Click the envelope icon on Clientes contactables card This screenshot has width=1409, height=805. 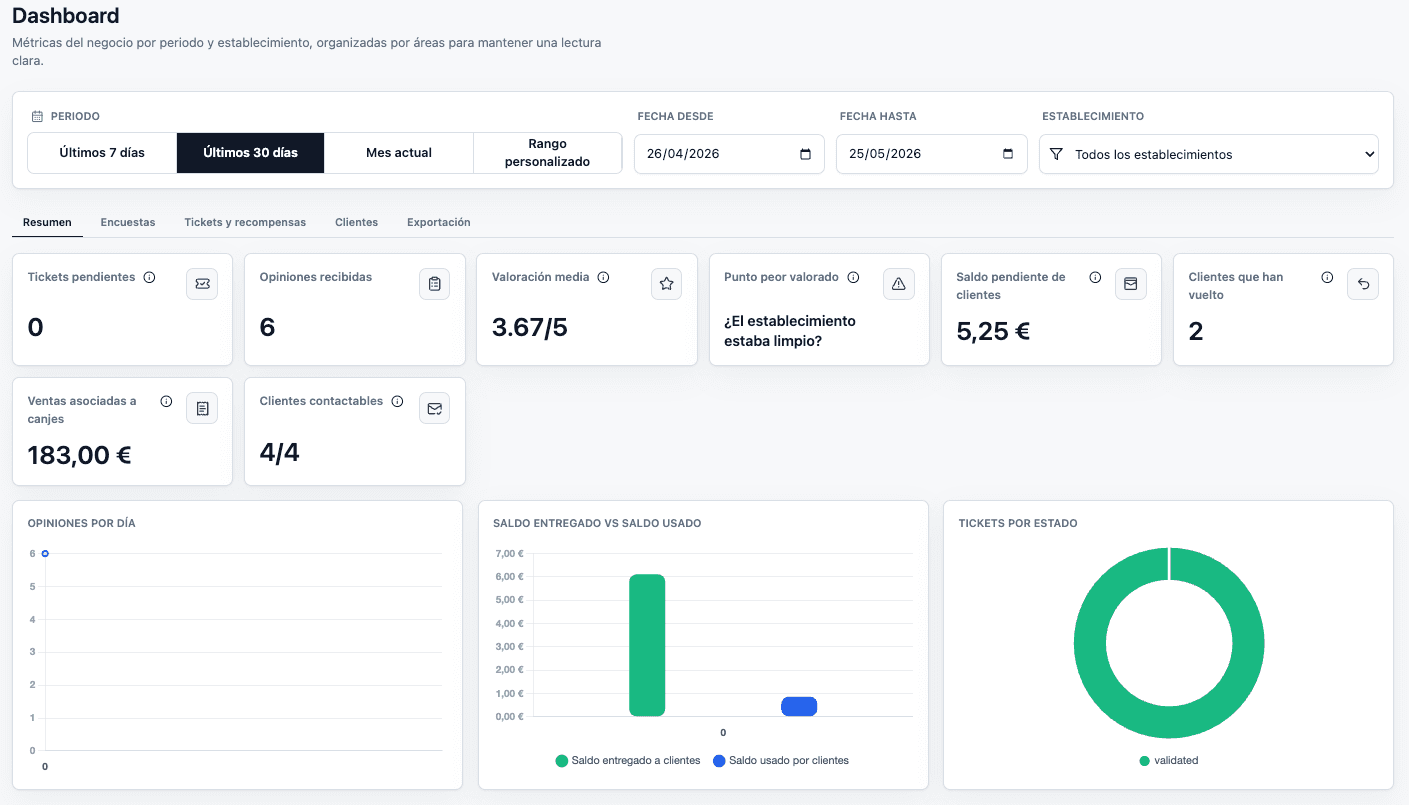434,408
